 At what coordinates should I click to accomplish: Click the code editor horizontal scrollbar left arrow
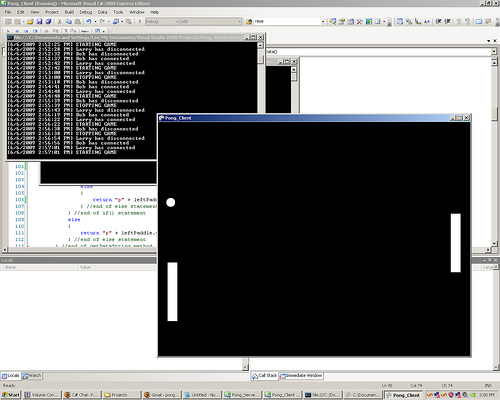[5, 249]
